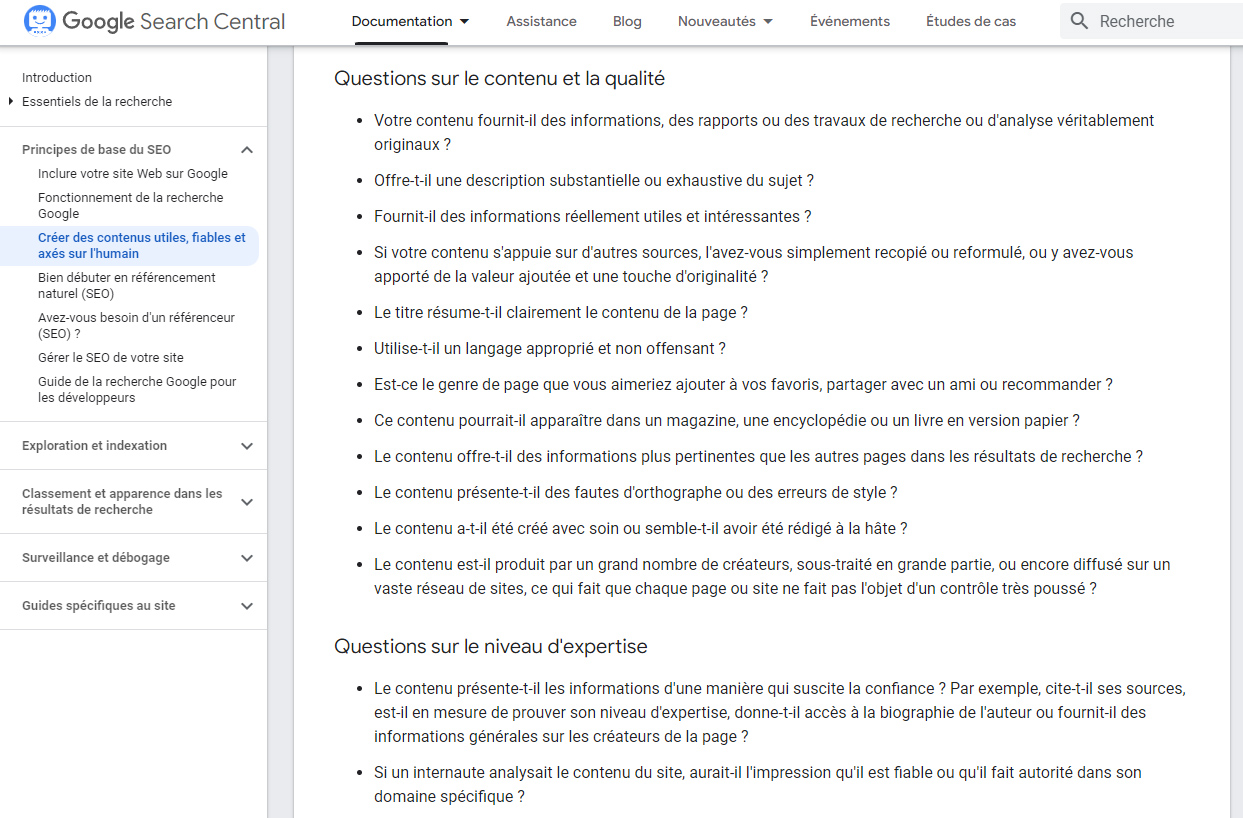This screenshot has height=818, width=1243.
Task: Expand the Guides spécifiques au site section
Action: 247,606
